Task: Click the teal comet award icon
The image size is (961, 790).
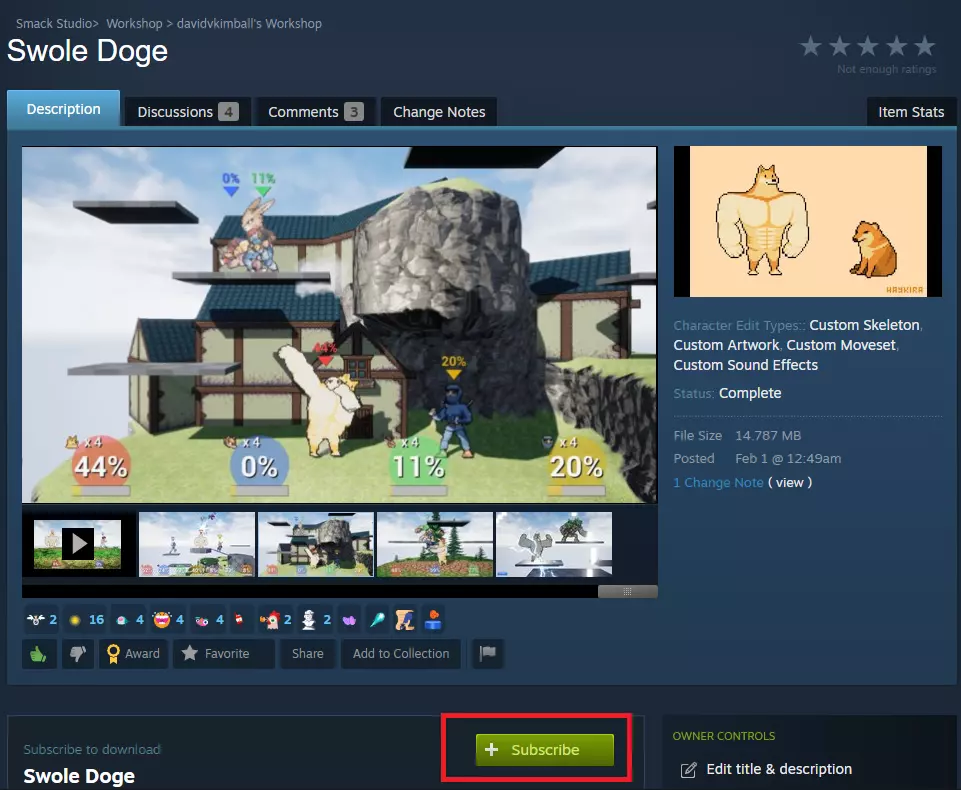Action: pos(377,620)
